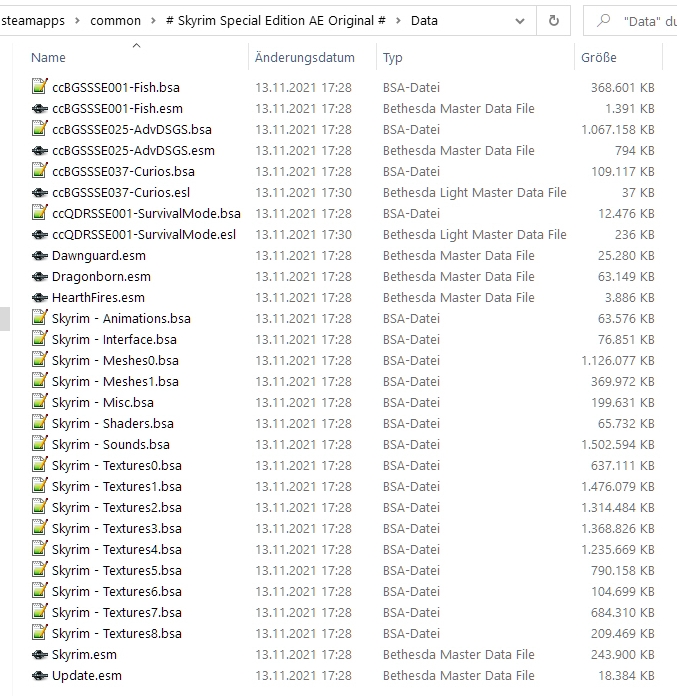Click the Skyrim - Sounds.bsa file icon
This screenshot has height=696, width=677.
tap(40, 443)
